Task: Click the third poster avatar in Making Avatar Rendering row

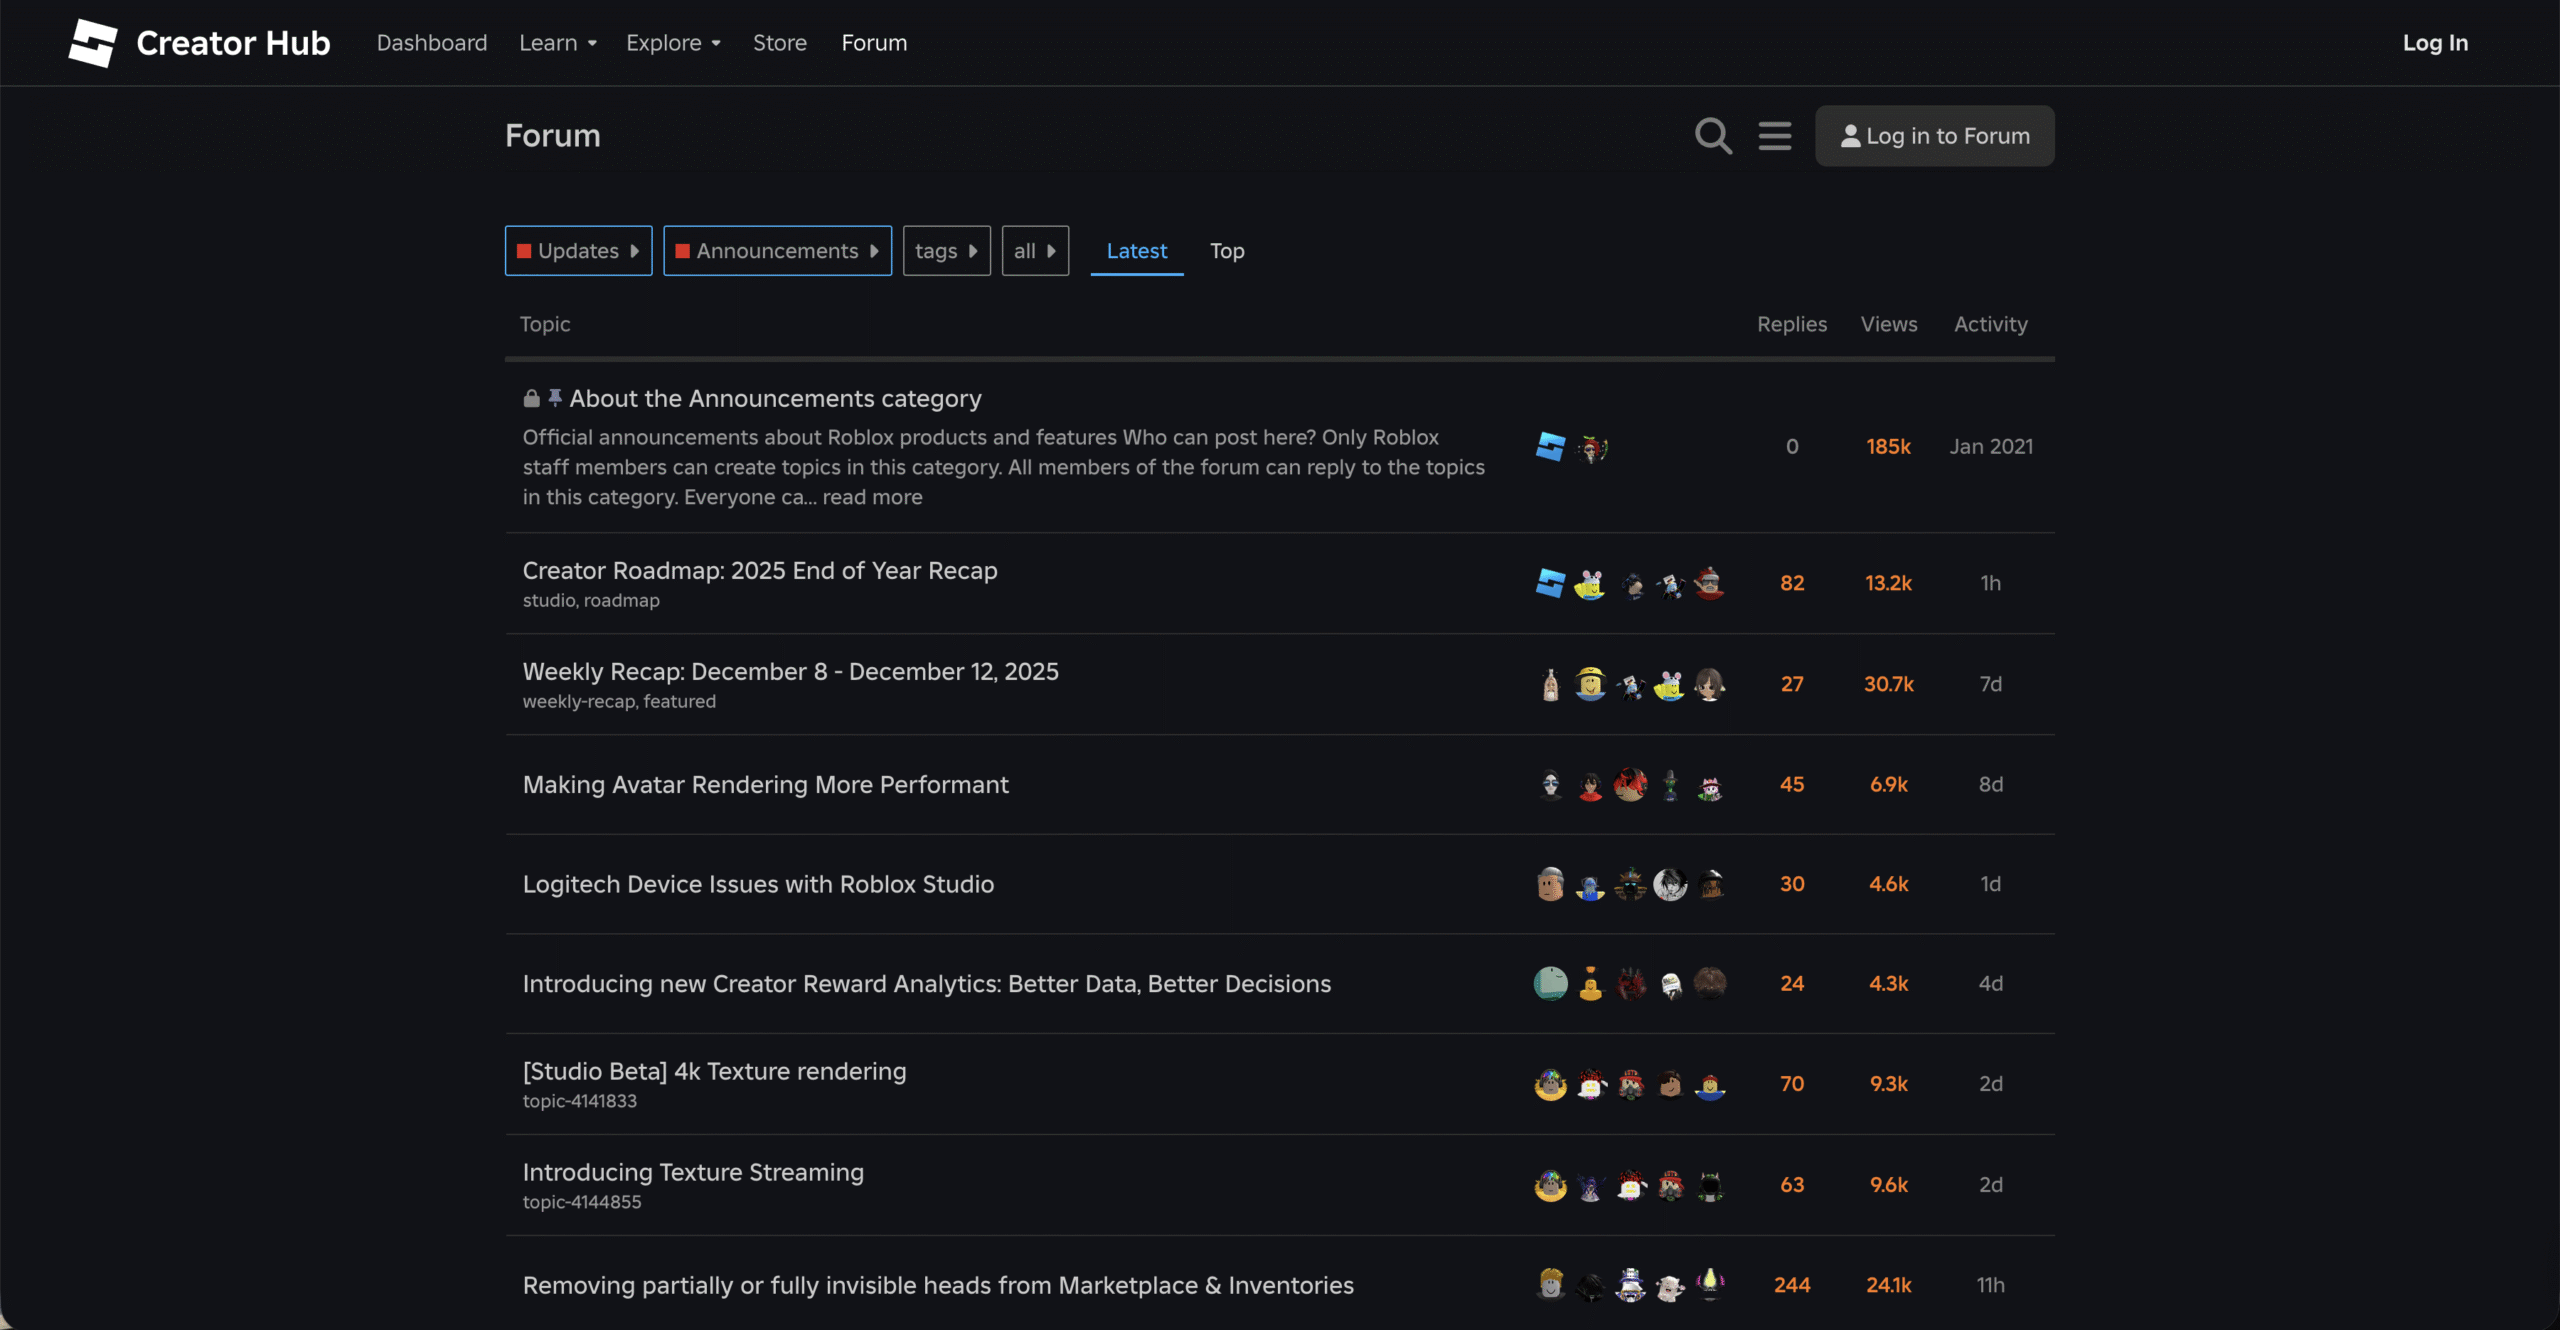Action: pos(1630,785)
